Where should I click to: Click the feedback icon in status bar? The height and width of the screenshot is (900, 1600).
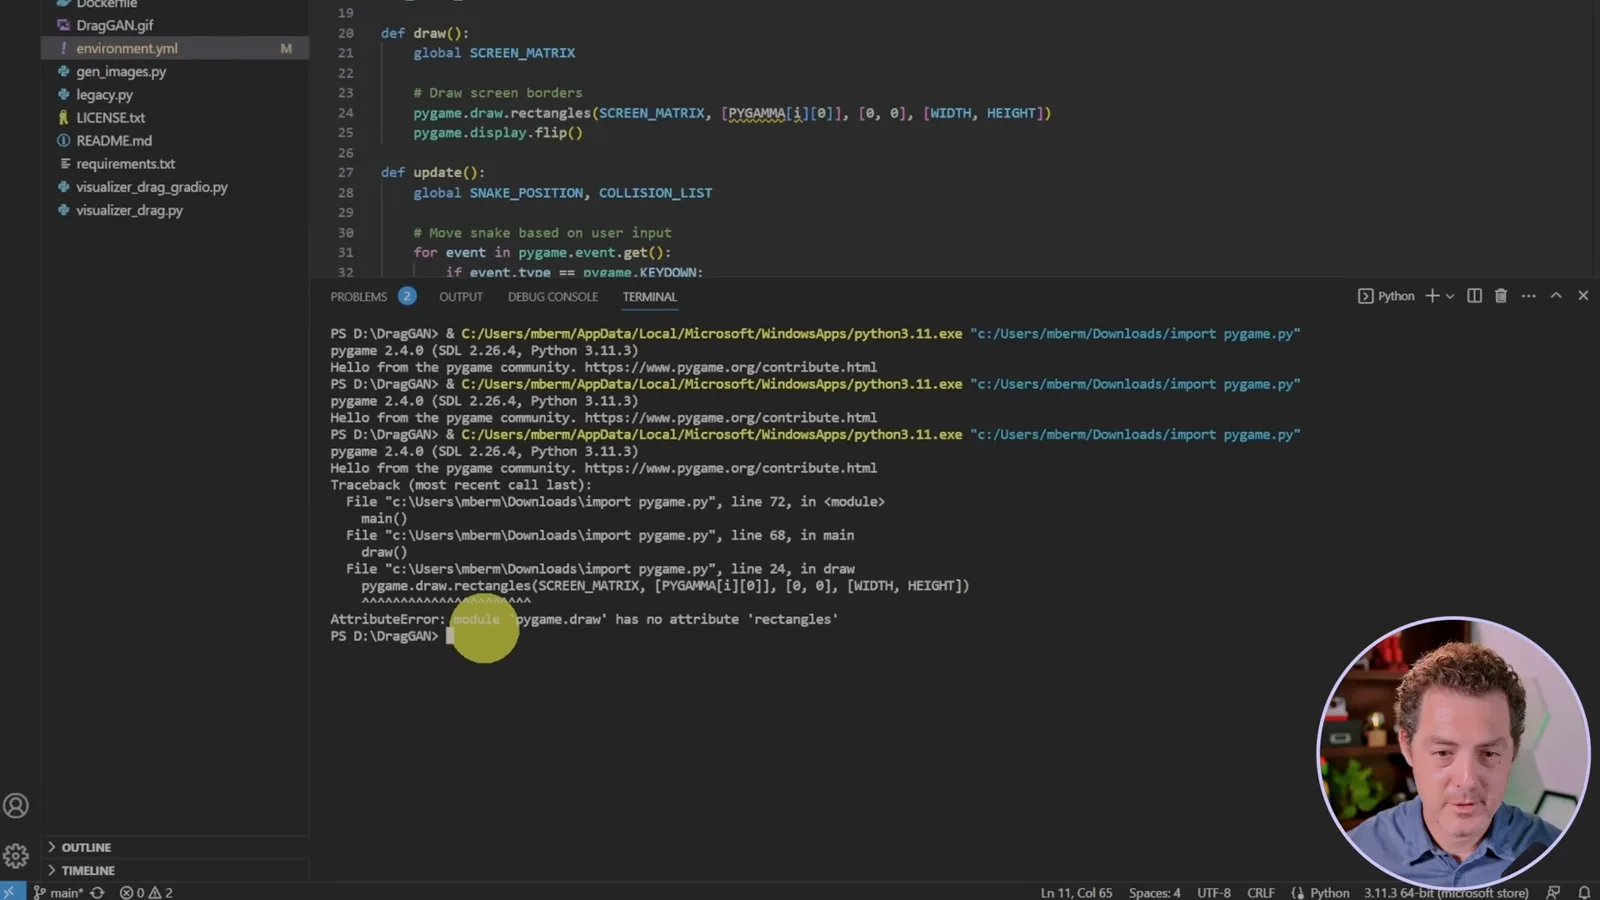point(1553,892)
